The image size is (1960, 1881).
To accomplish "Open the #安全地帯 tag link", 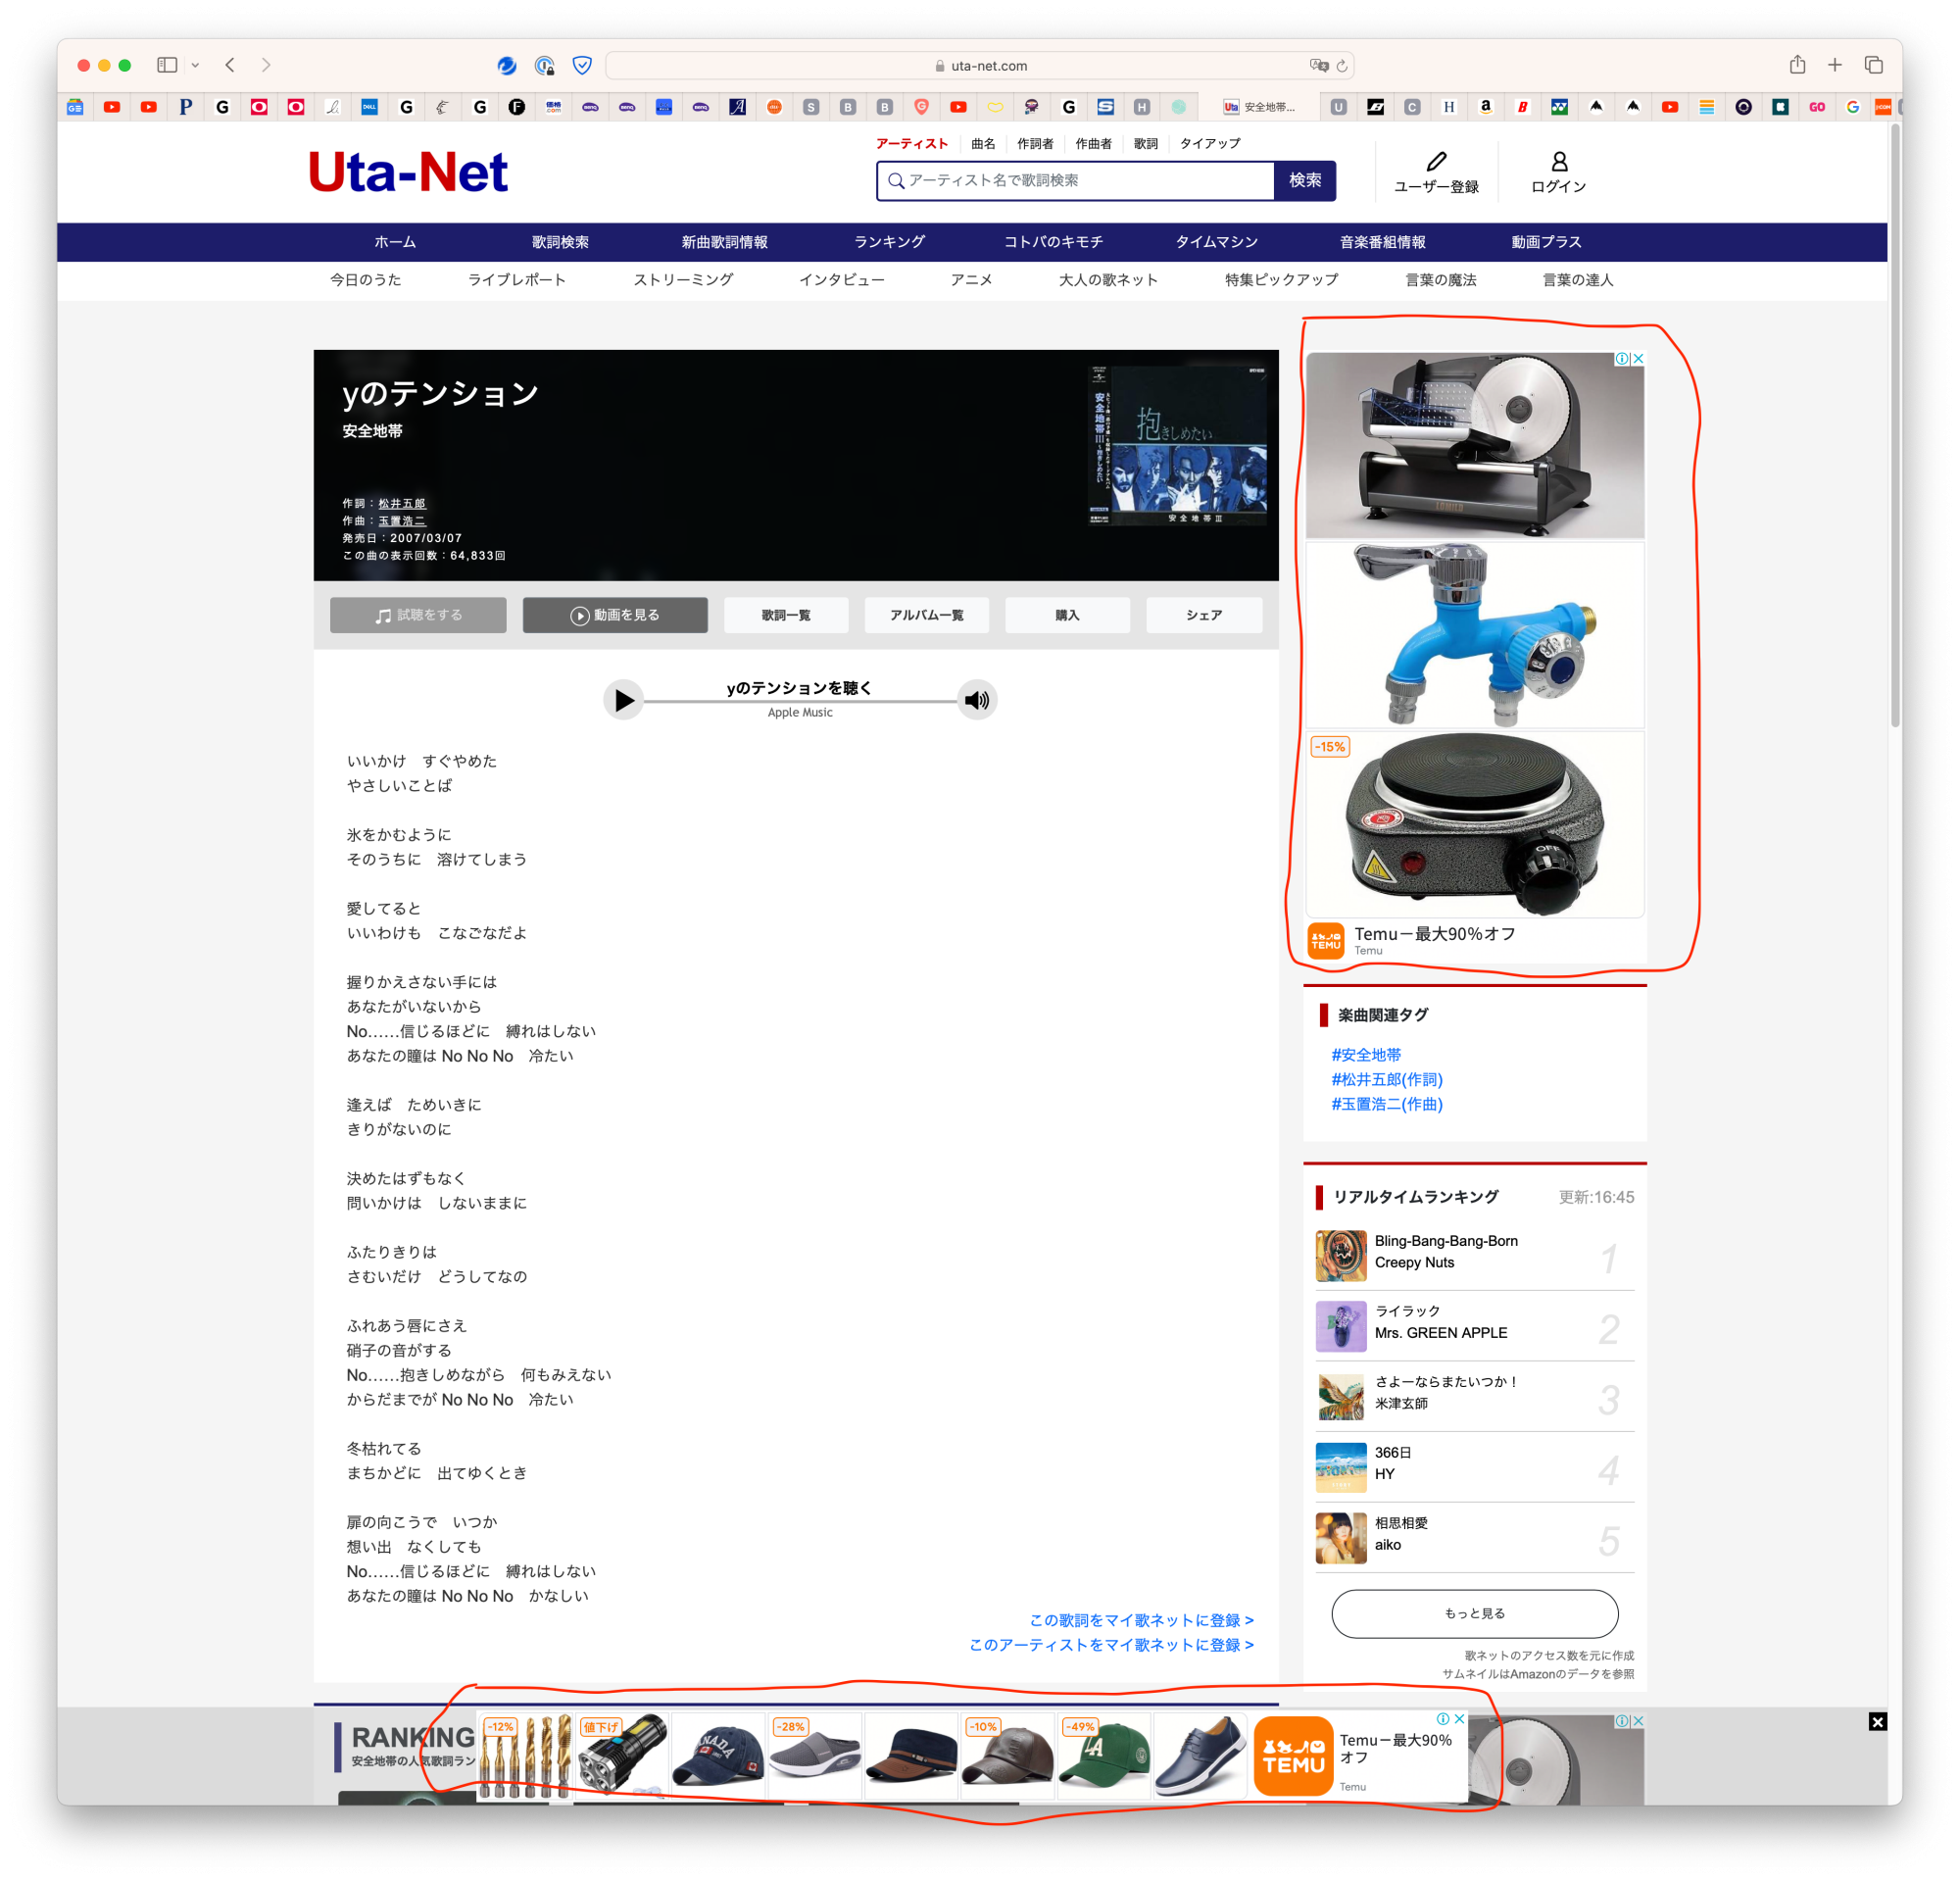I will tap(1365, 1054).
